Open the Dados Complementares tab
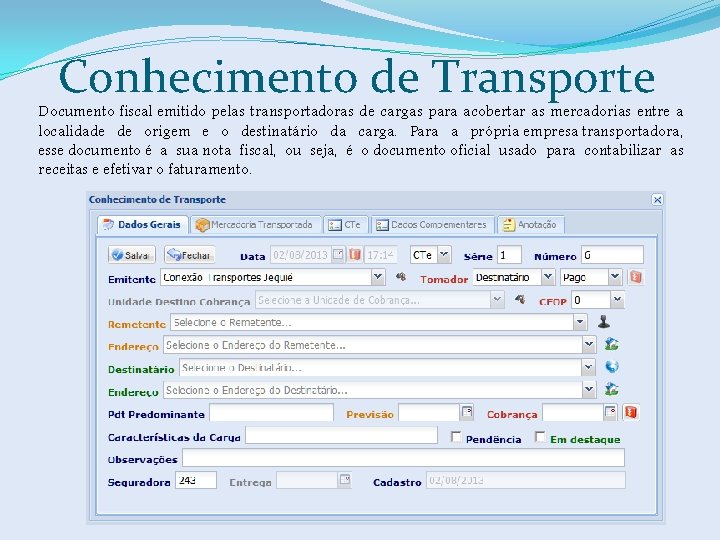720x540 pixels. (433, 225)
